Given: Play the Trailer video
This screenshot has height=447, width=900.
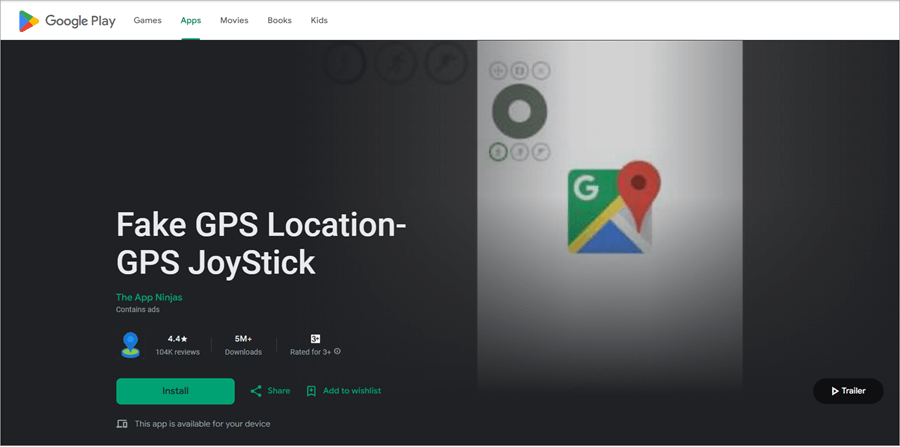Looking at the screenshot, I should 848,391.
